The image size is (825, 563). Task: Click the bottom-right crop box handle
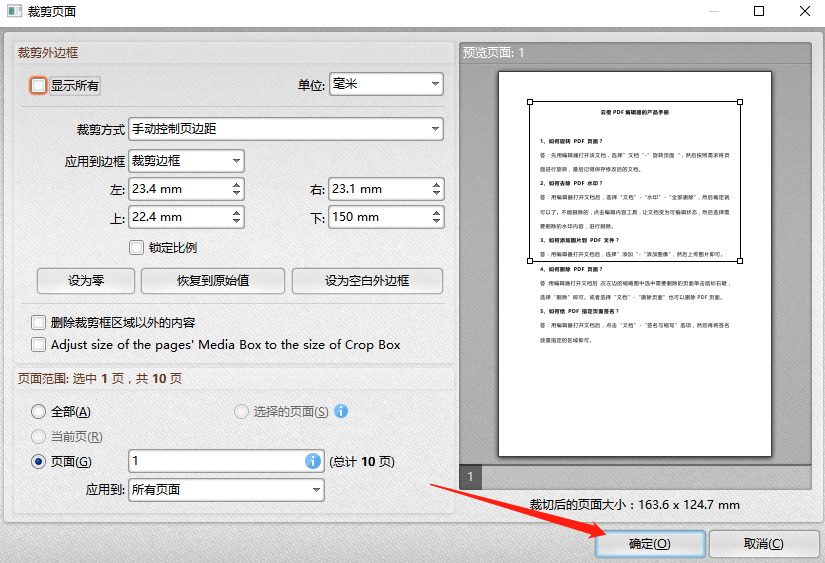point(740,260)
